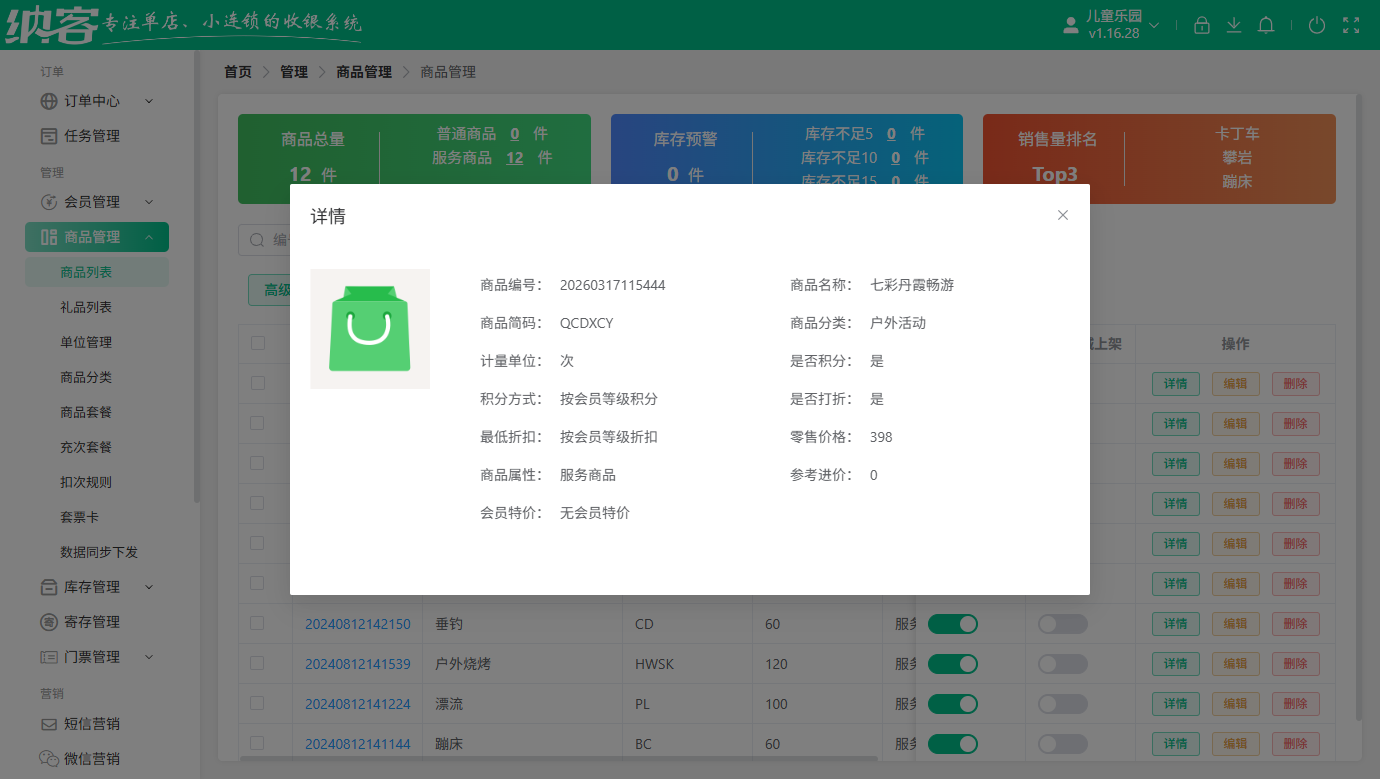Select the lock screen icon in top bar
Viewport: 1380px width, 779px height.
click(1202, 25)
